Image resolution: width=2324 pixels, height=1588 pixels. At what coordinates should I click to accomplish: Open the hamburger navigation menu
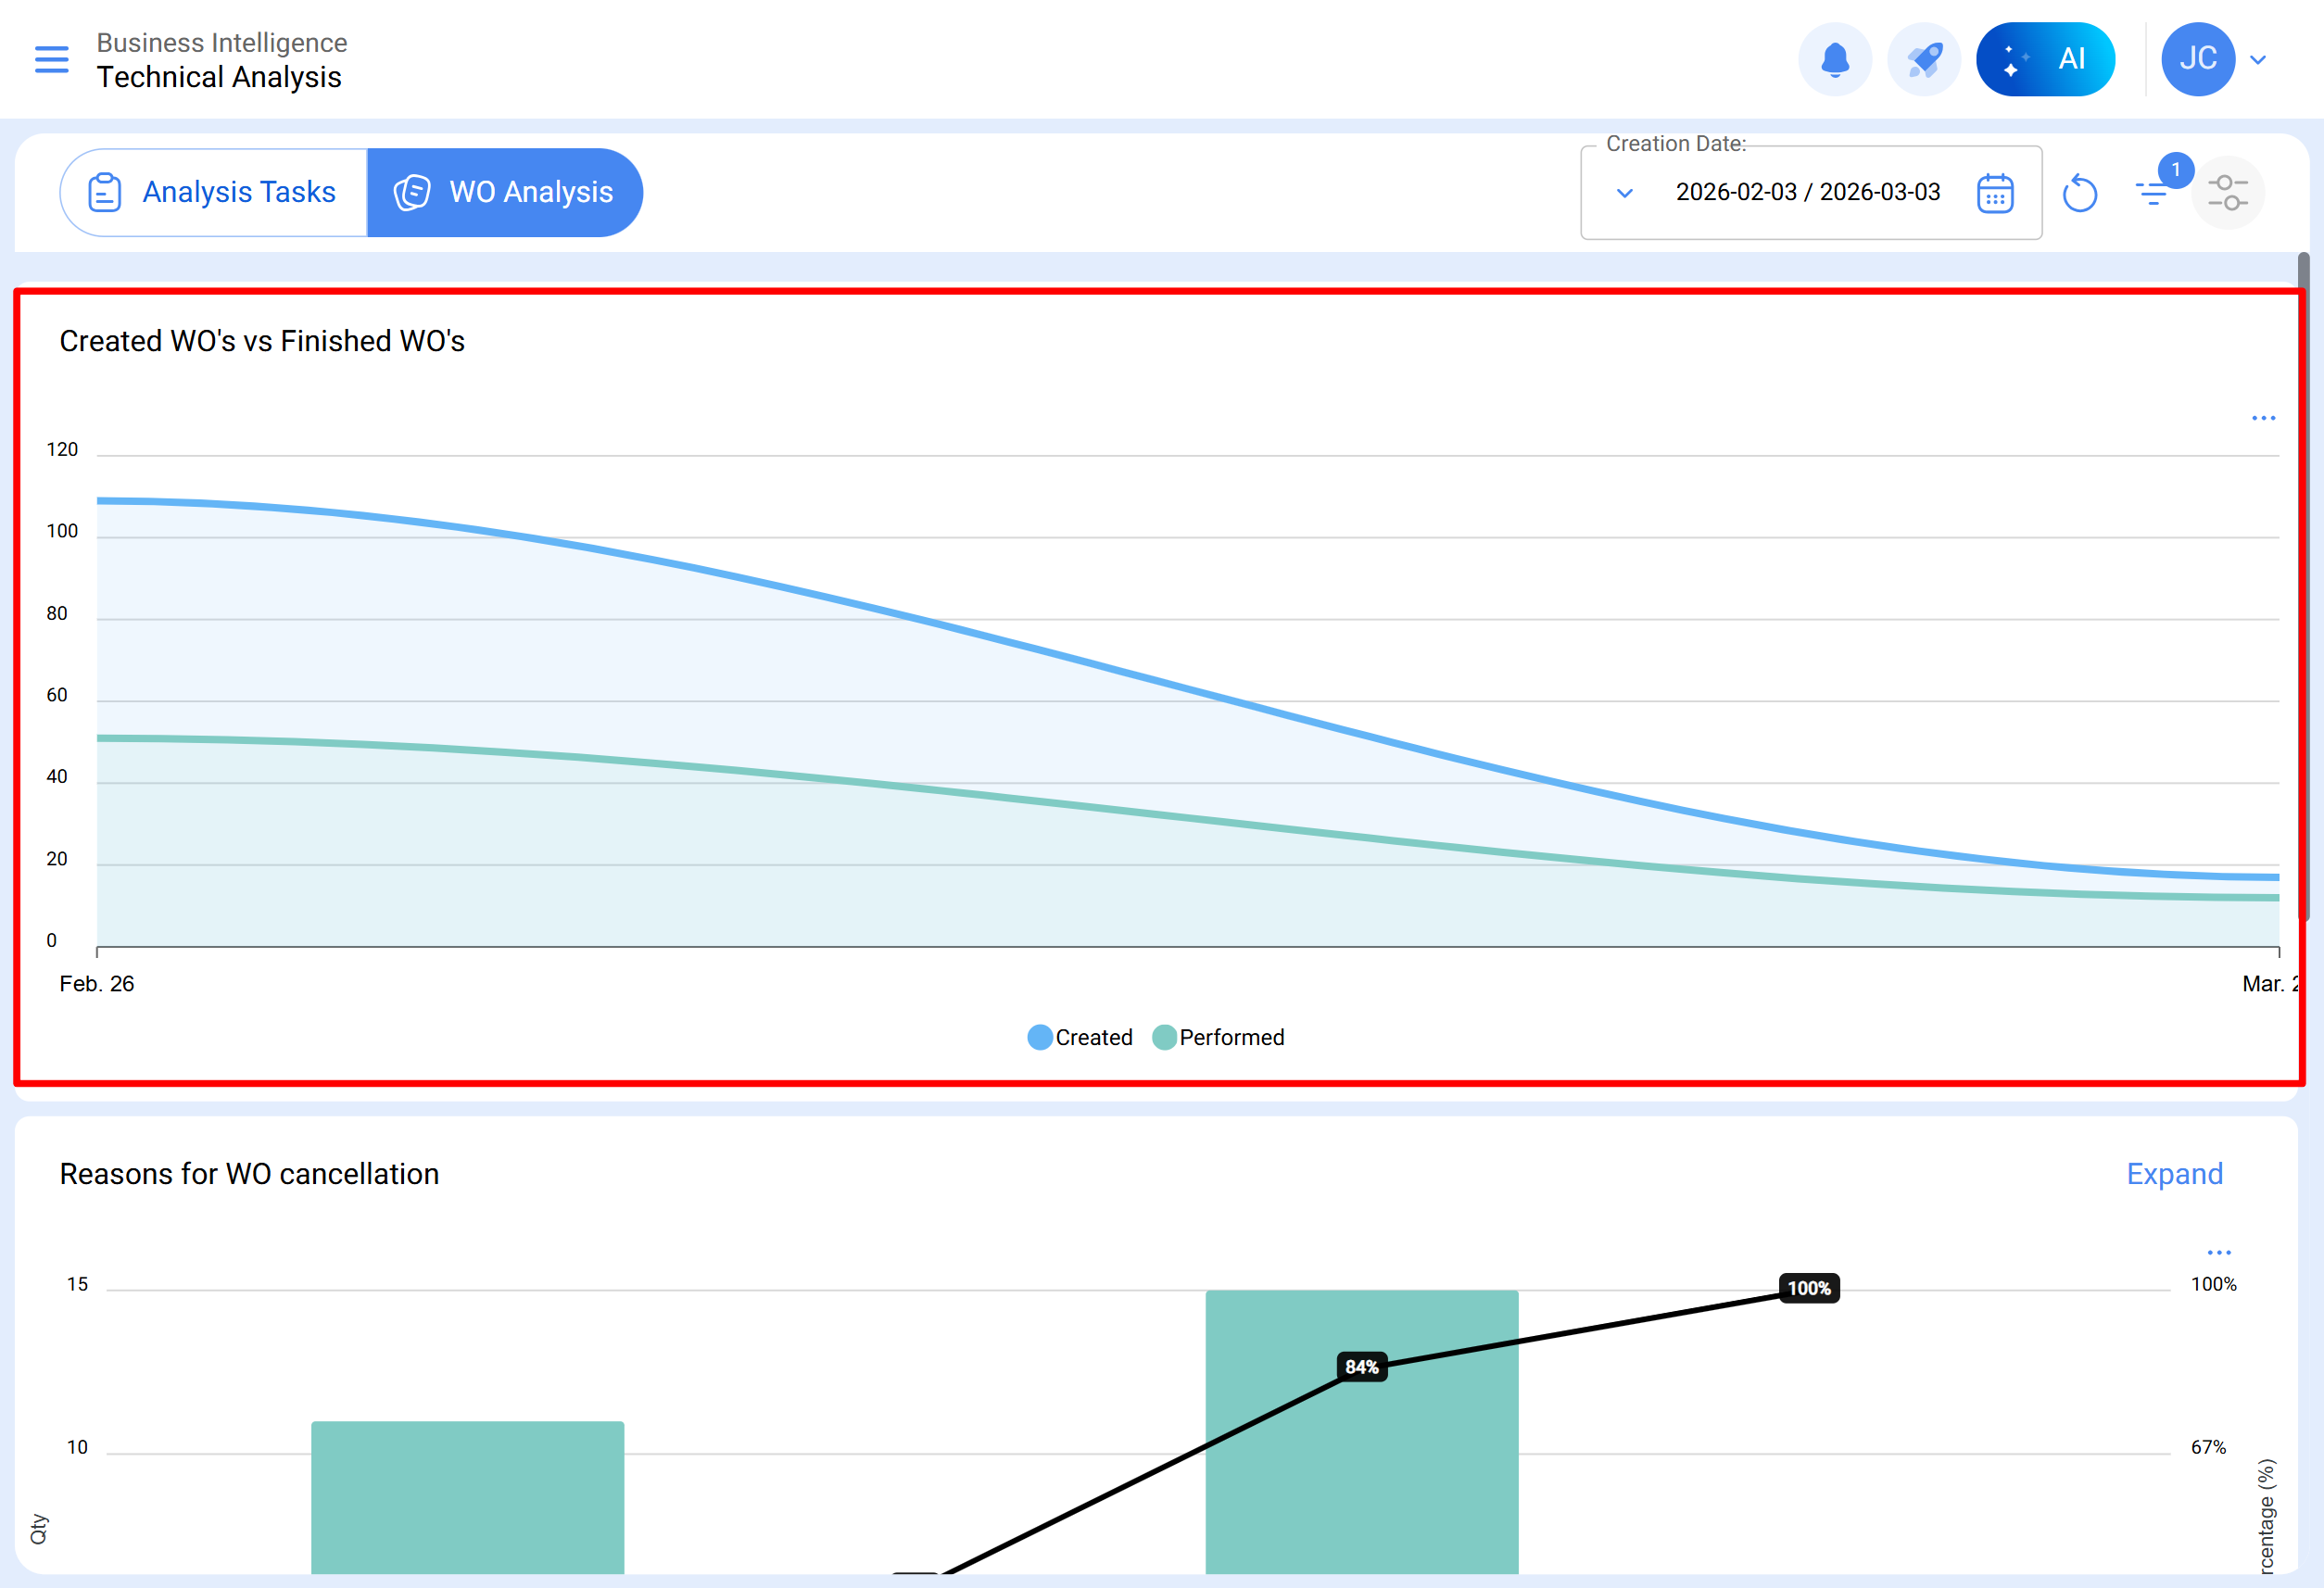coord(52,60)
